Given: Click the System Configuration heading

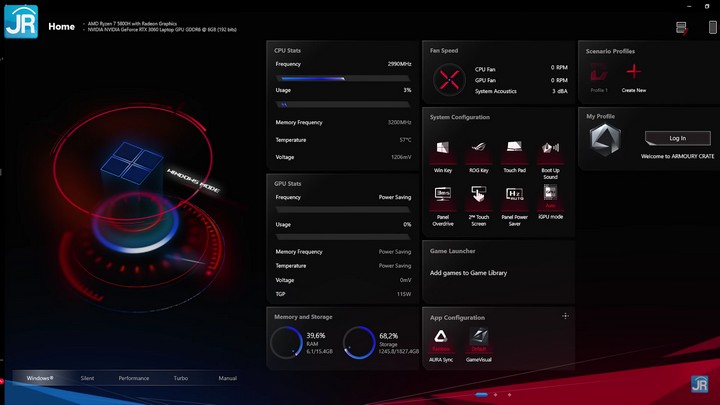Looking at the screenshot, I should [460, 117].
